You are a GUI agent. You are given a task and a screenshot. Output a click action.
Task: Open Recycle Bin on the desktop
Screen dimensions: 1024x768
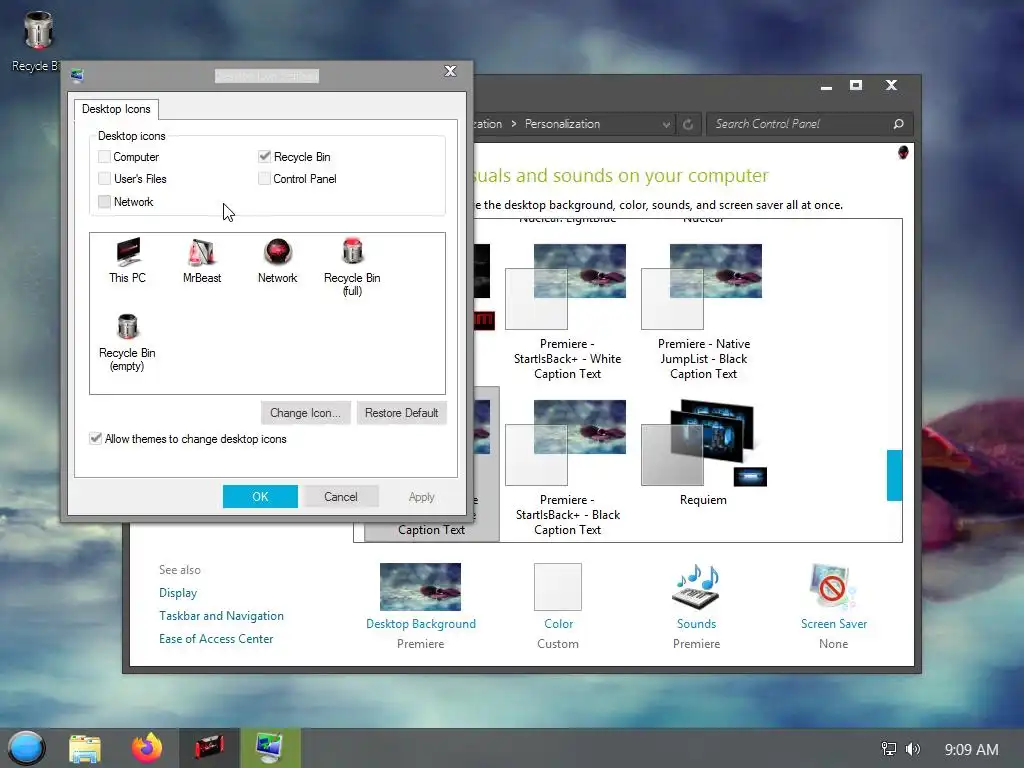37,40
